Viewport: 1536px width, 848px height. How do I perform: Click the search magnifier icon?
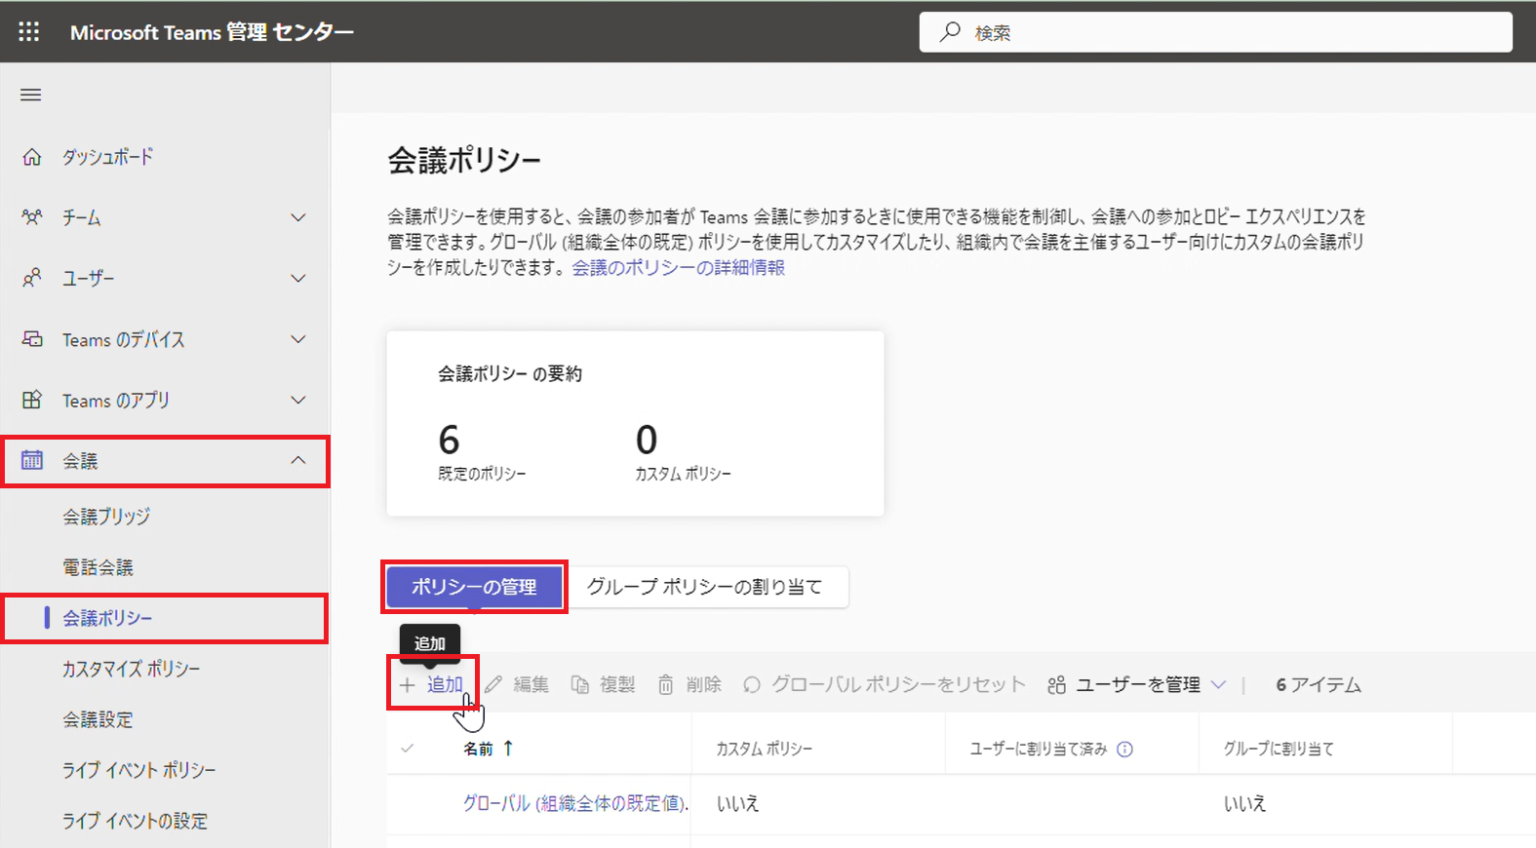coord(948,31)
